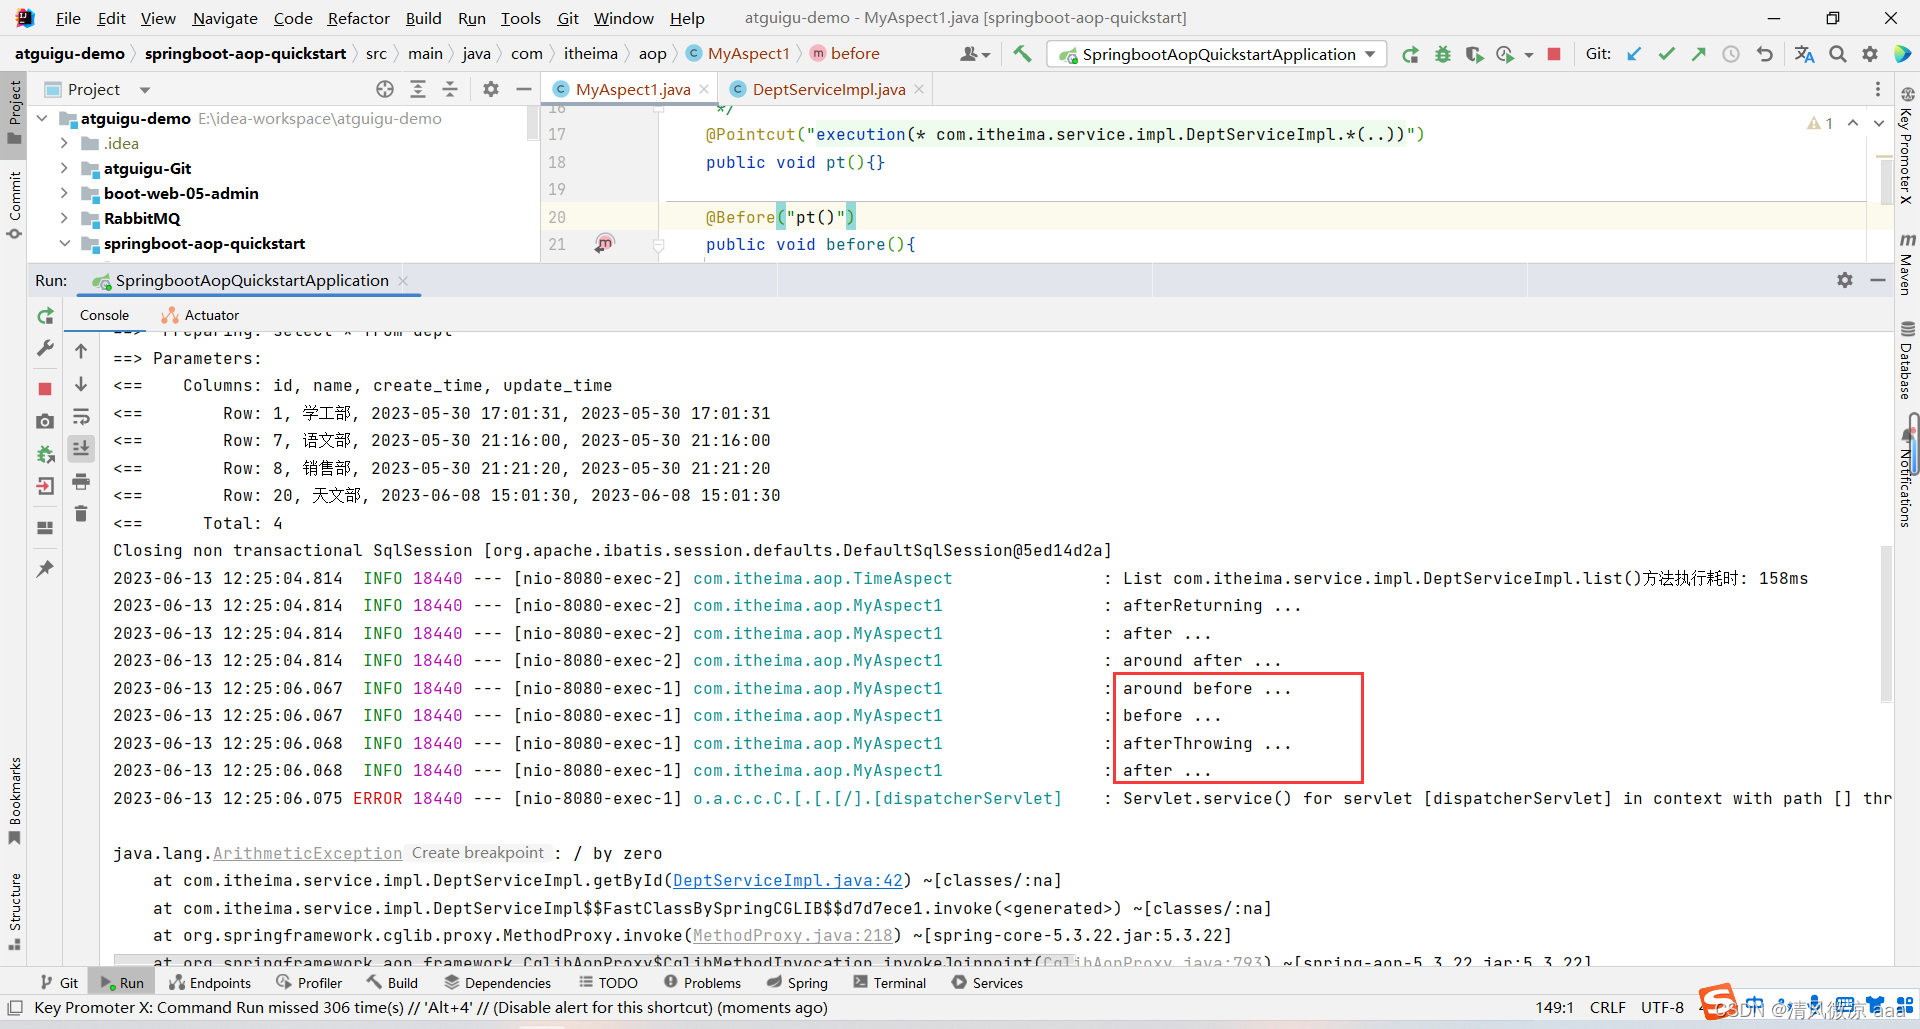Click the editor tabs more options icon

point(1878,89)
